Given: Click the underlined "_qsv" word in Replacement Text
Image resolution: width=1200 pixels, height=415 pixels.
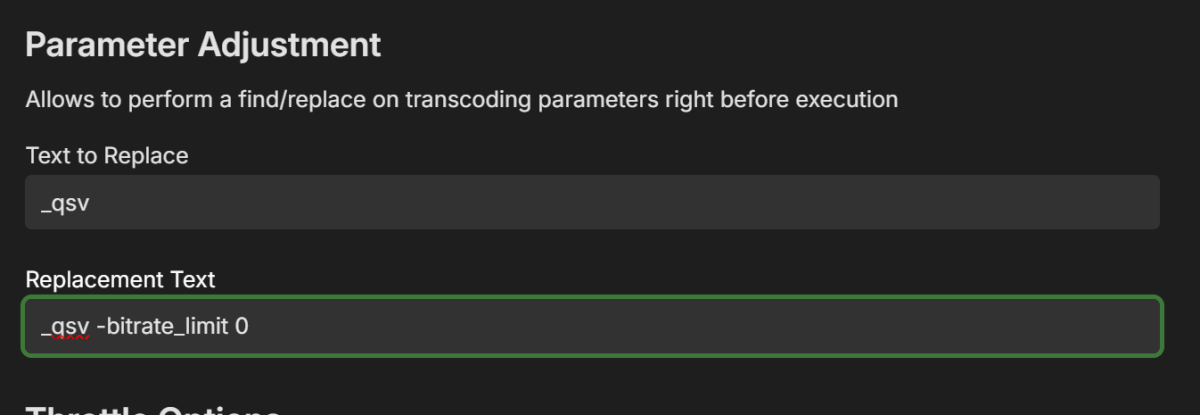Looking at the screenshot, I should click(x=65, y=326).
